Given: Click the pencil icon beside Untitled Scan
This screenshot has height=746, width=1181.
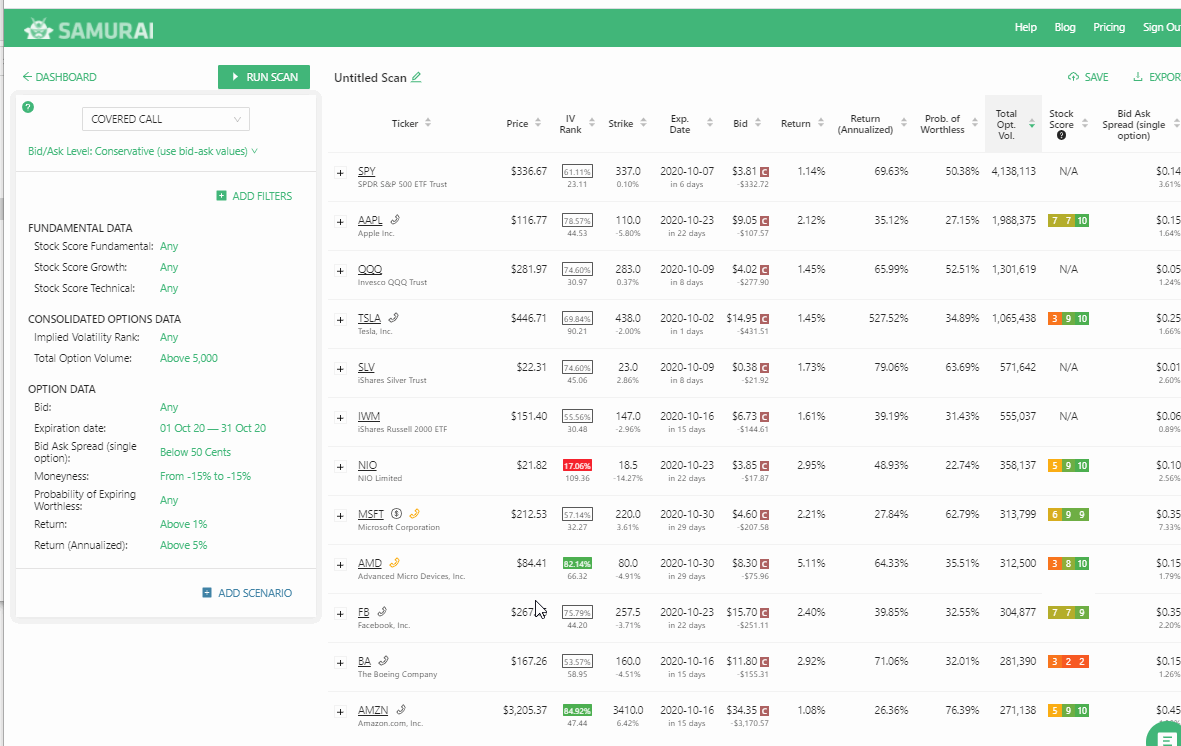Looking at the screenshot, I should coord(416,78).
